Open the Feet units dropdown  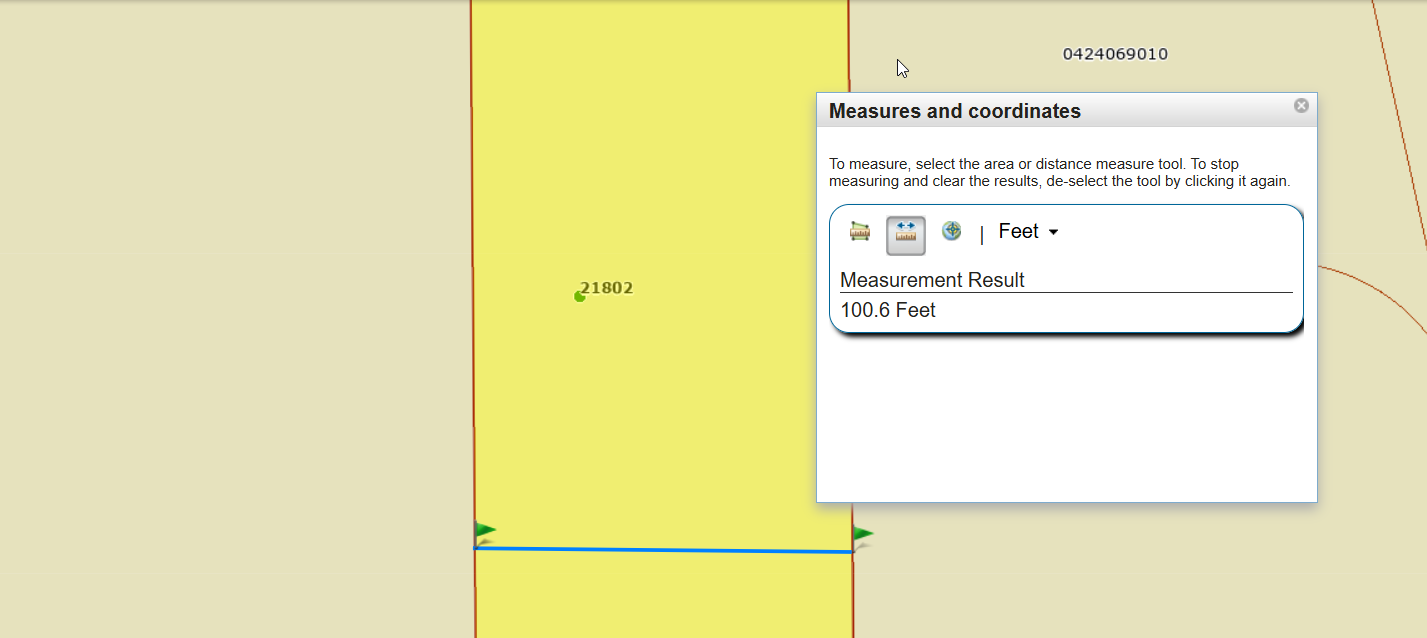(1029, 232)
